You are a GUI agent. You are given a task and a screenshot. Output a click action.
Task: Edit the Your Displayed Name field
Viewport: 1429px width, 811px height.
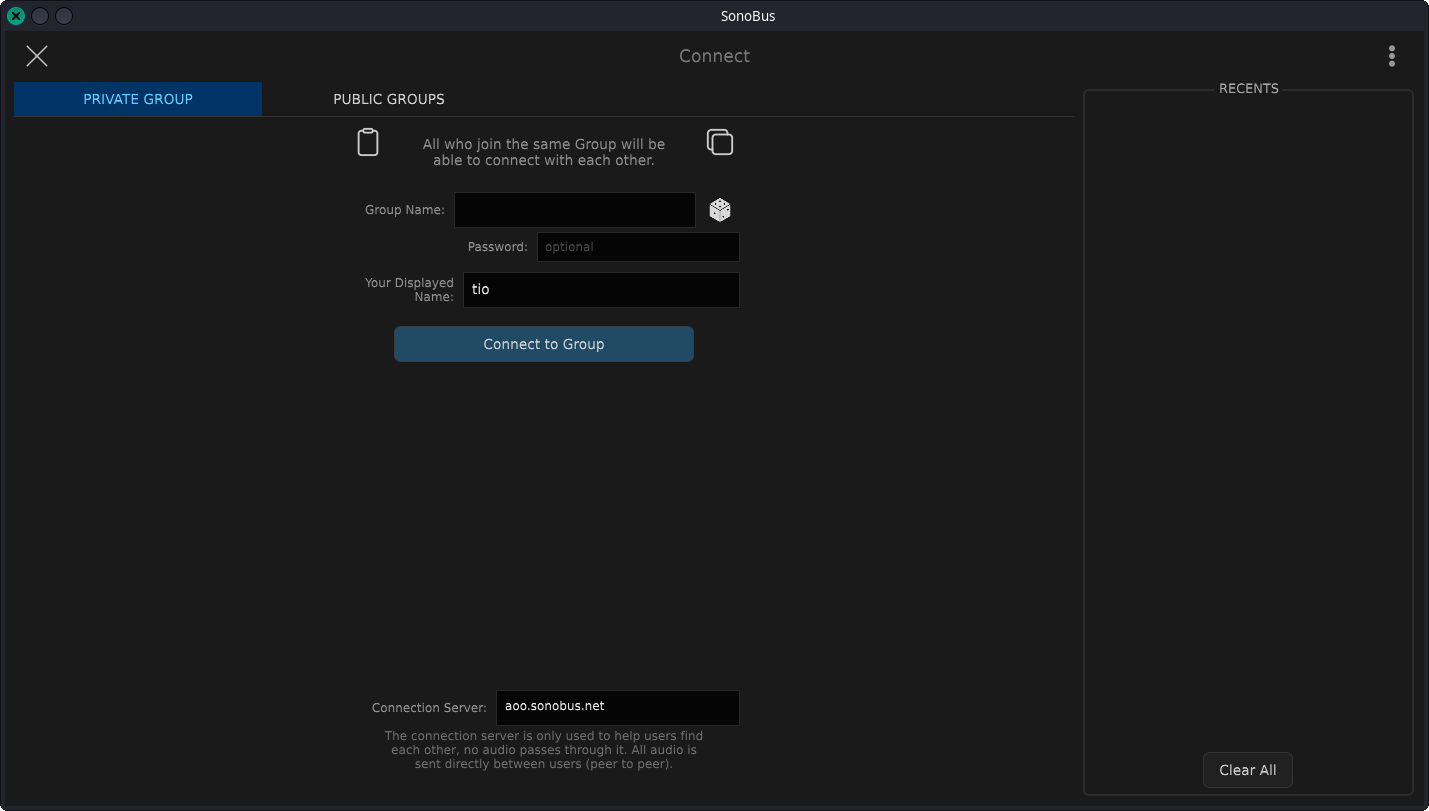tap(601, 290)
